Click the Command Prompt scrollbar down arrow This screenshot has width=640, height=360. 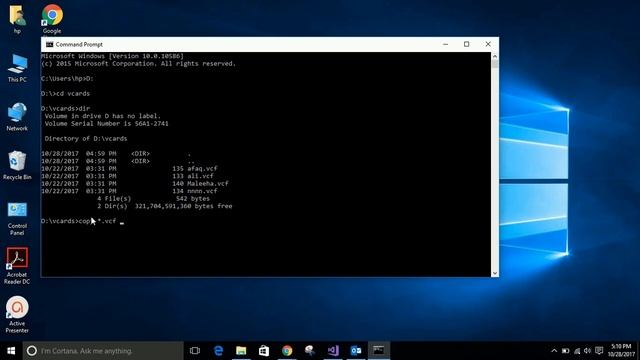[495, 273]
